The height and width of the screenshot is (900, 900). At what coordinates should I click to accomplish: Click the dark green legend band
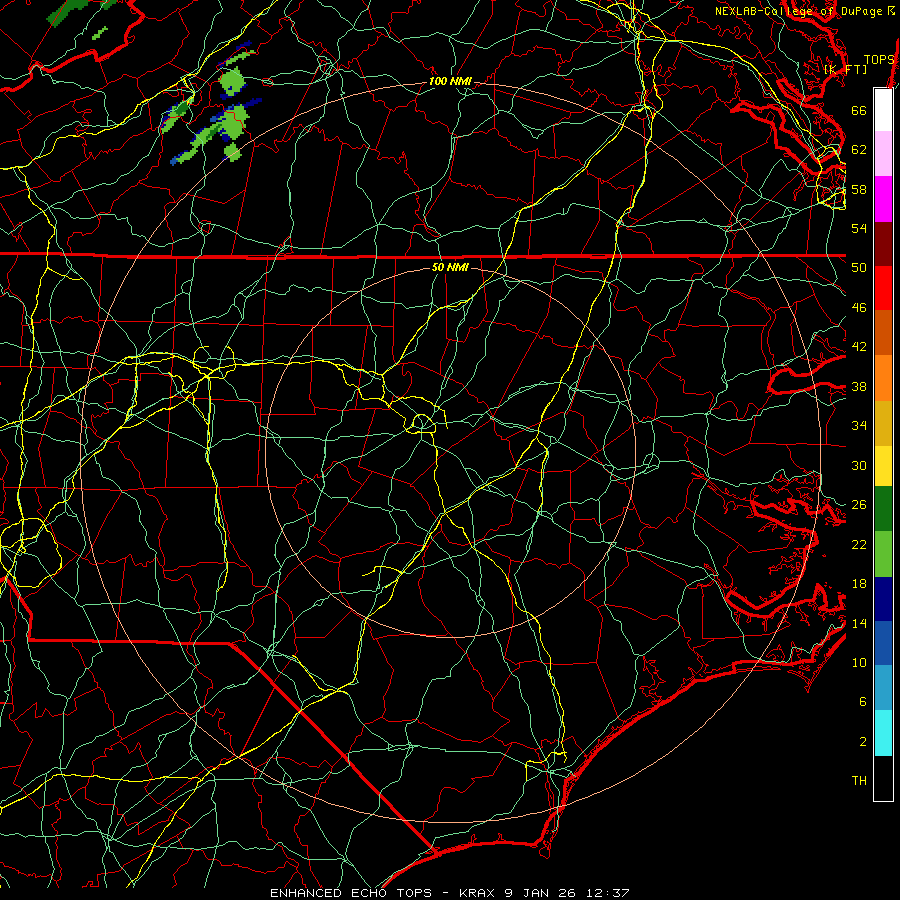click(883, 509)
